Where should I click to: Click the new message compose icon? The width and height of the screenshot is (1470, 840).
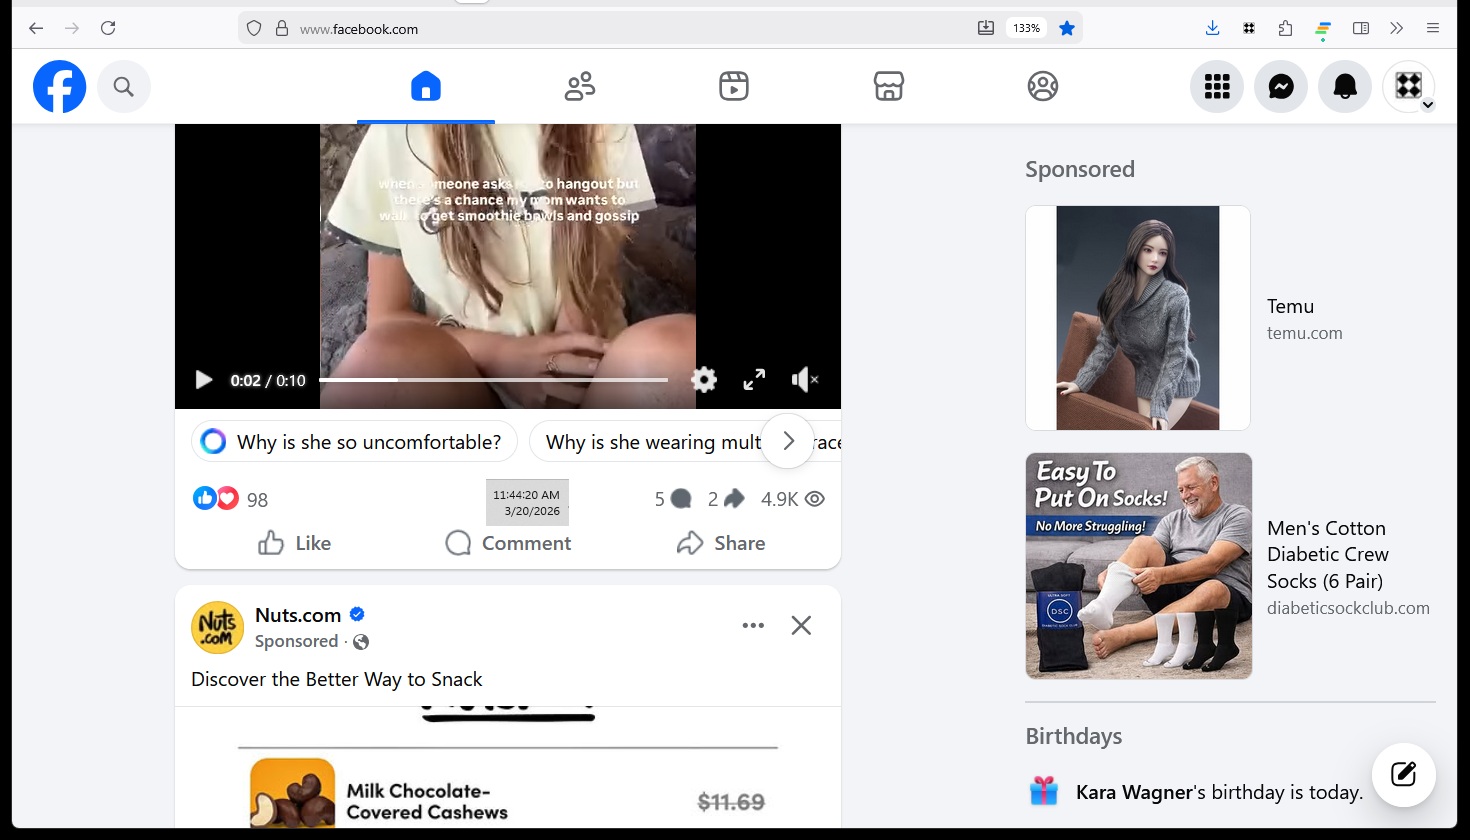(x=1403, y=774)
